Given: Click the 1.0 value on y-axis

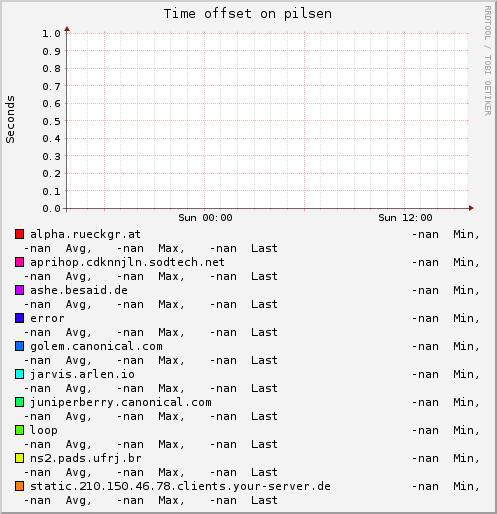Looking at the screenshot, I should (x=51, y=33).
